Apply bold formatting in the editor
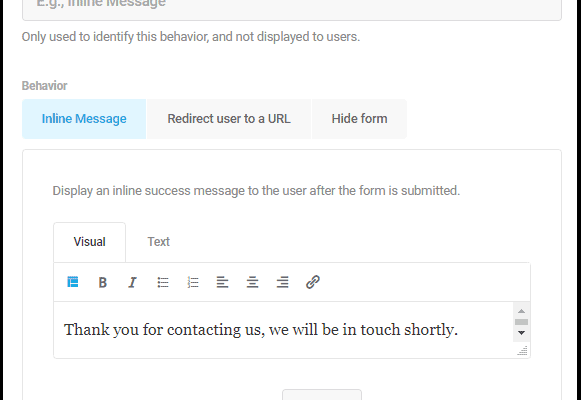Viewport: 581px width, 400px height. pyautogui.click(x=103, y=282)
